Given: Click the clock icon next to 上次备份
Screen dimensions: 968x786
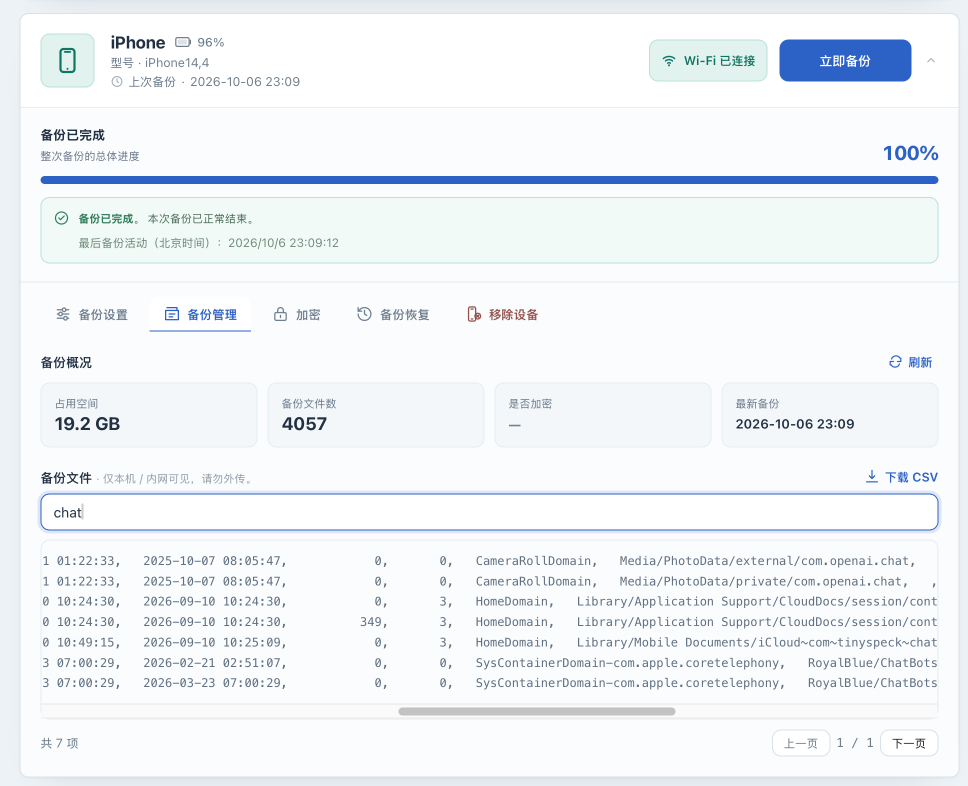Looking at the screenshot, I should click(117, 82).
